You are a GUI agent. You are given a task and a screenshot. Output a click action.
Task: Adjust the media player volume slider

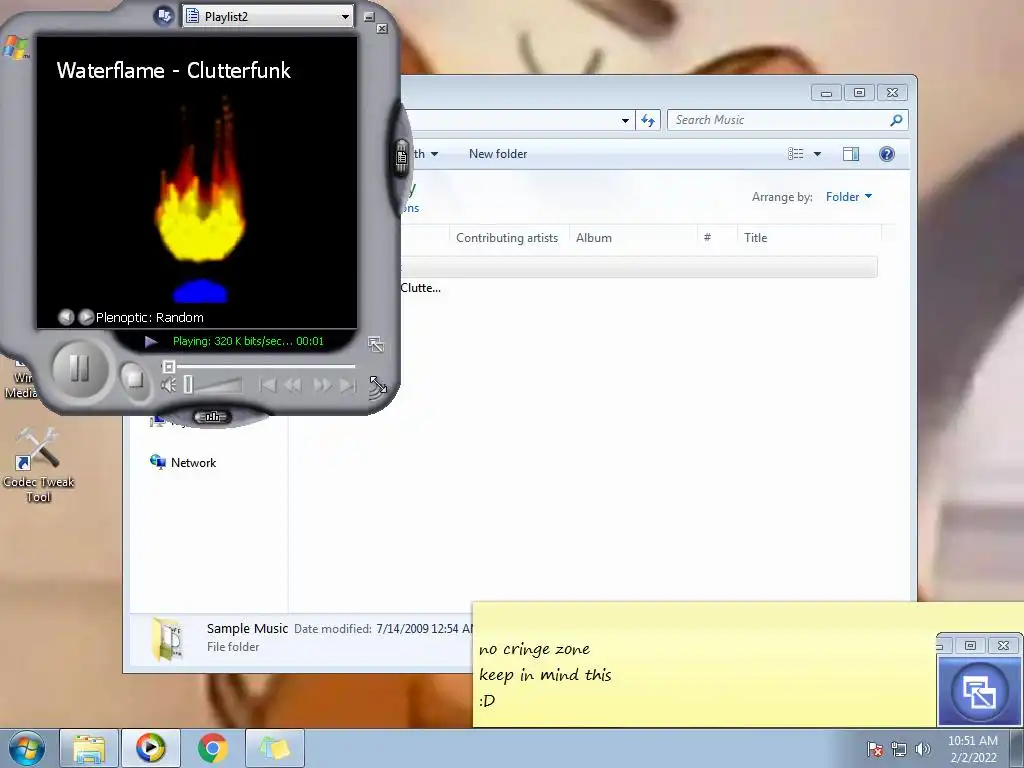coord(214,385)
